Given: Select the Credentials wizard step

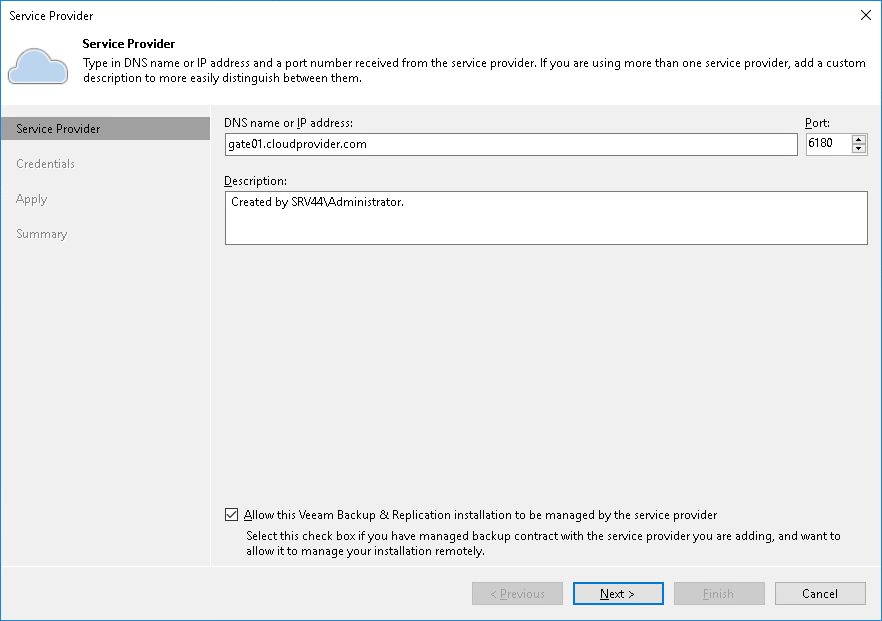Looking at the screenshot, I should [45, 164].
